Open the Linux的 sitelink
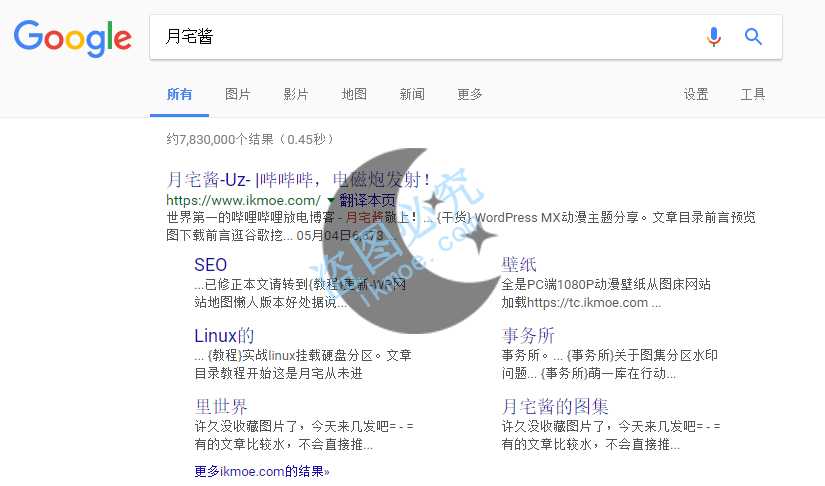This screenshot has width=825, height=486. (x=224, y=336)
